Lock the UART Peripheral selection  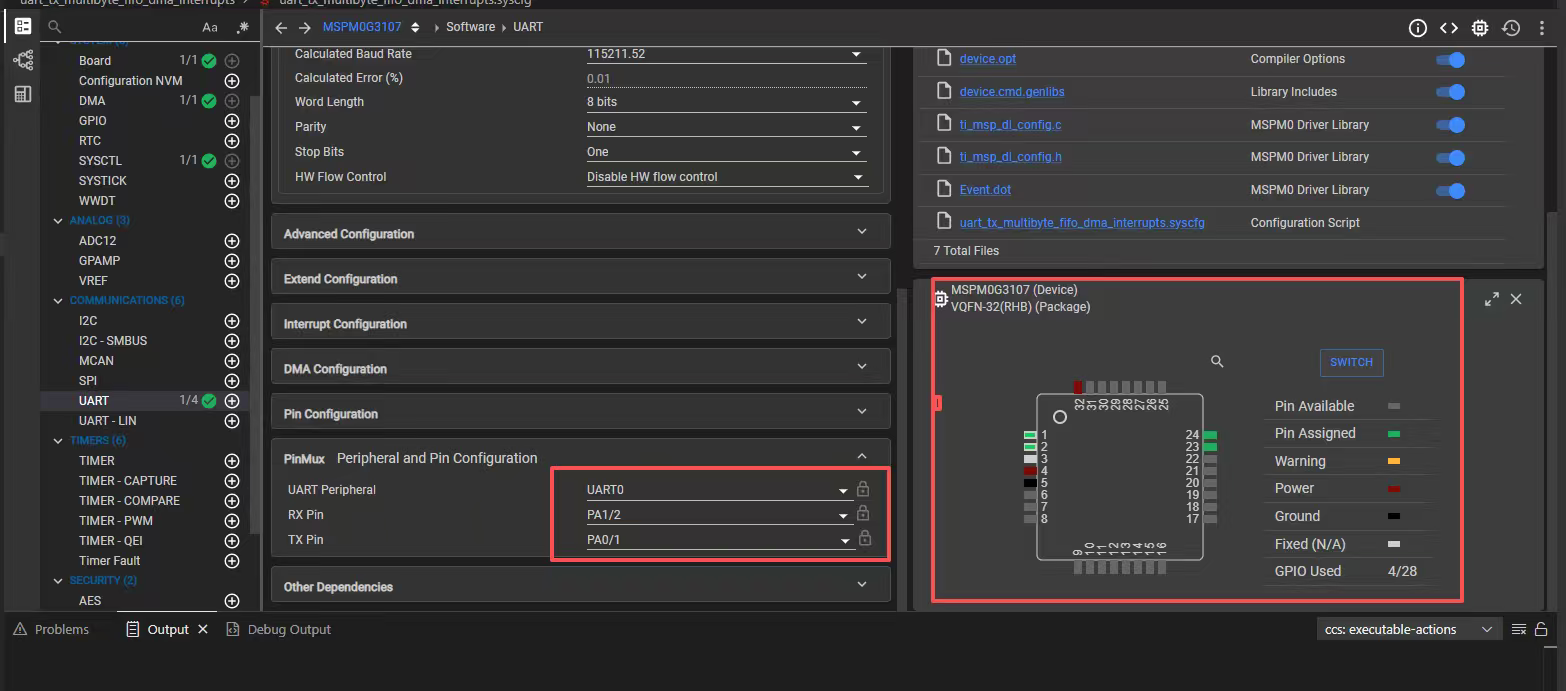pos(863,489)
